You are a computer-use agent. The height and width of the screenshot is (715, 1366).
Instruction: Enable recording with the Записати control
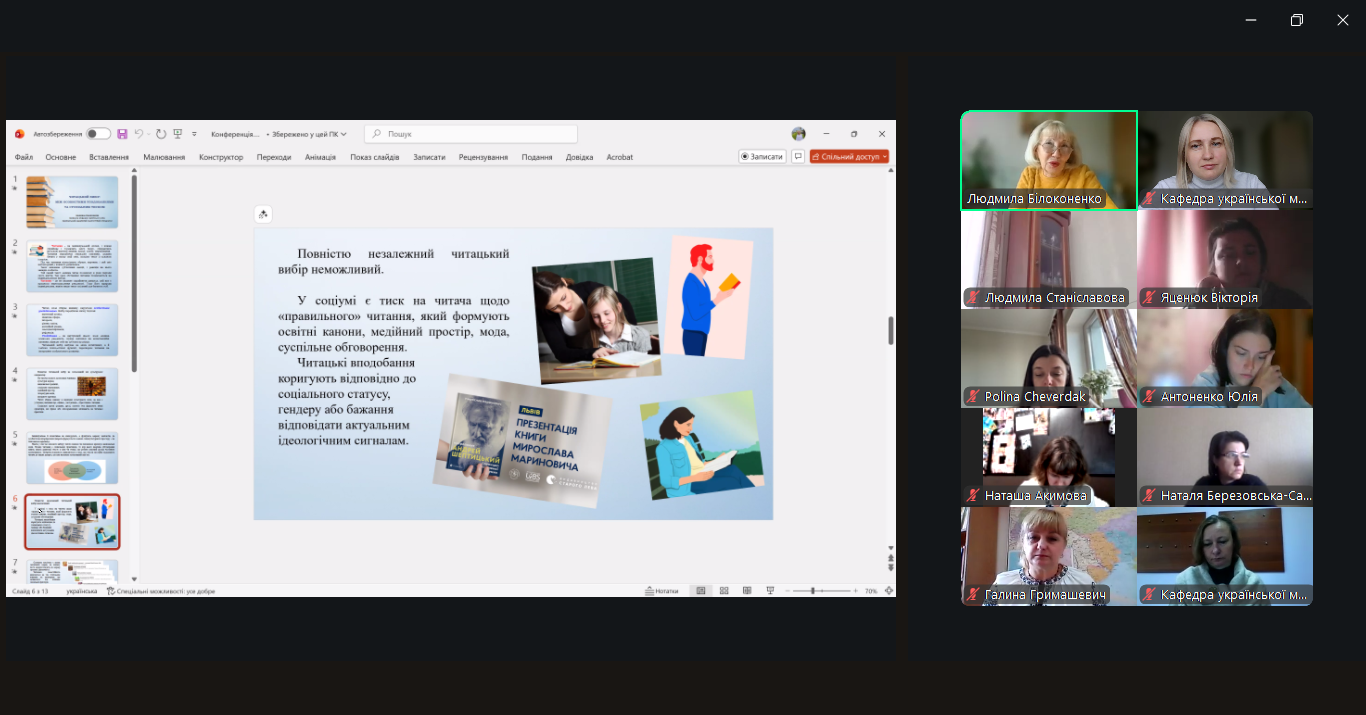click(x=760, y=156)
